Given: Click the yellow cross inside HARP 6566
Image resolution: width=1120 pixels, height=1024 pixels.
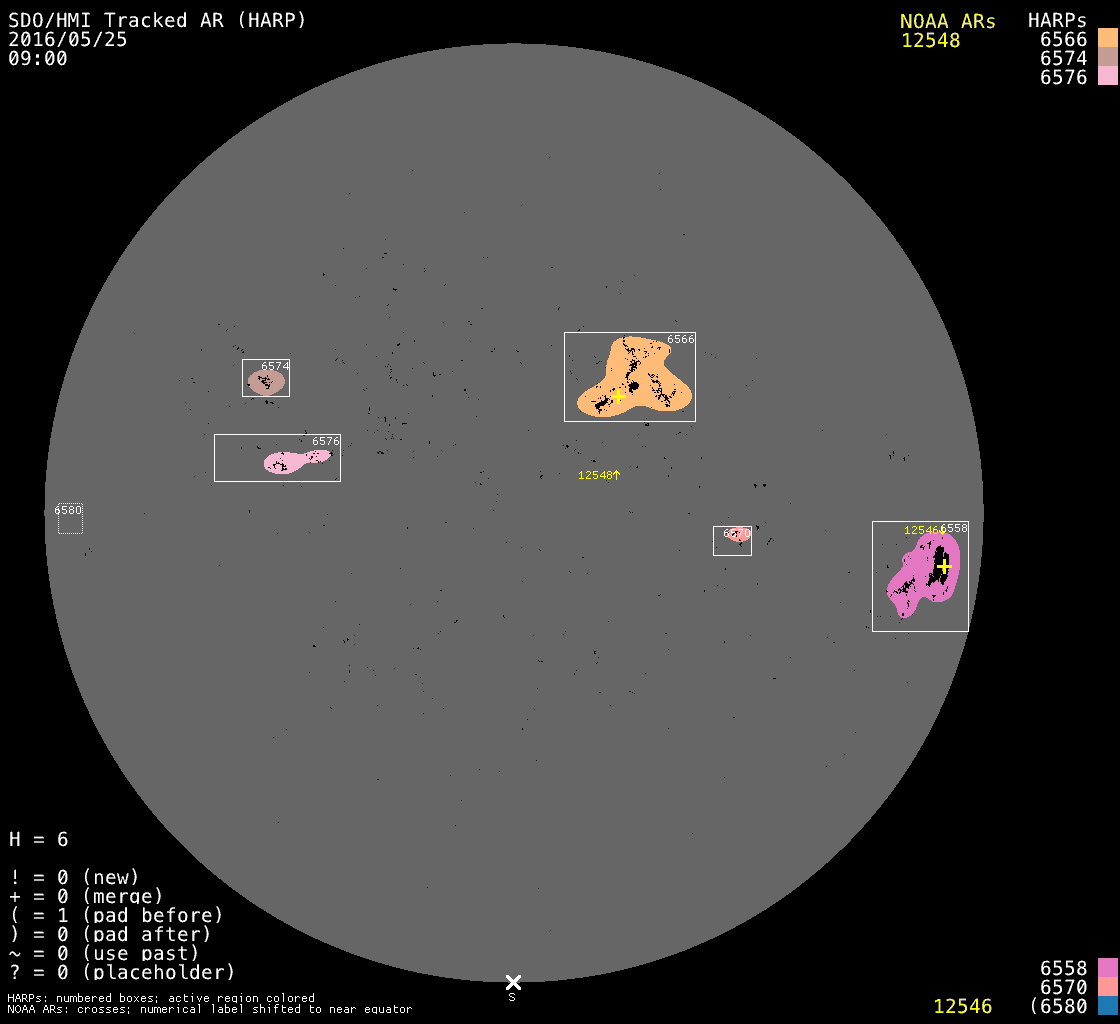Looking at the screenshot, I should (619, 397).
